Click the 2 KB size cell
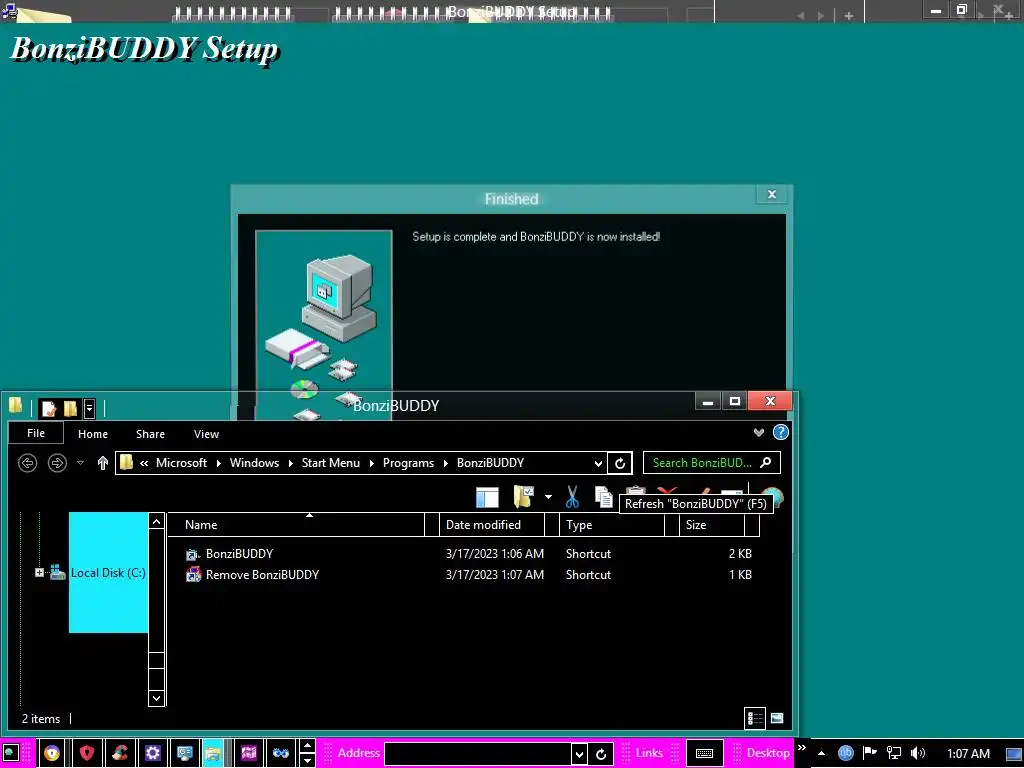The image size is (1024, 768). coord(740,554)
